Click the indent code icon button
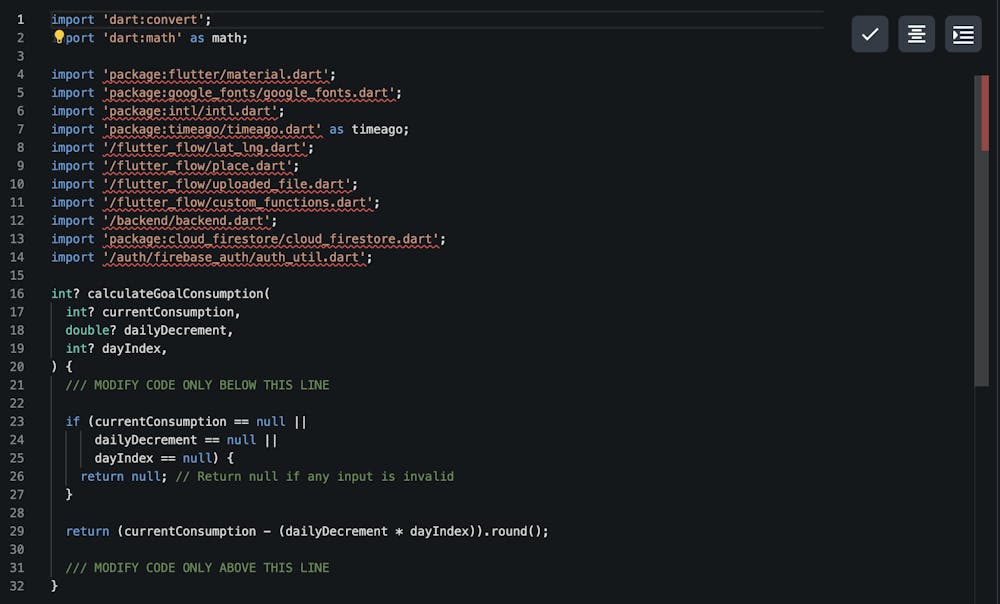The height and width of the screenshot is (604, 1000). (x=963, y=34)
